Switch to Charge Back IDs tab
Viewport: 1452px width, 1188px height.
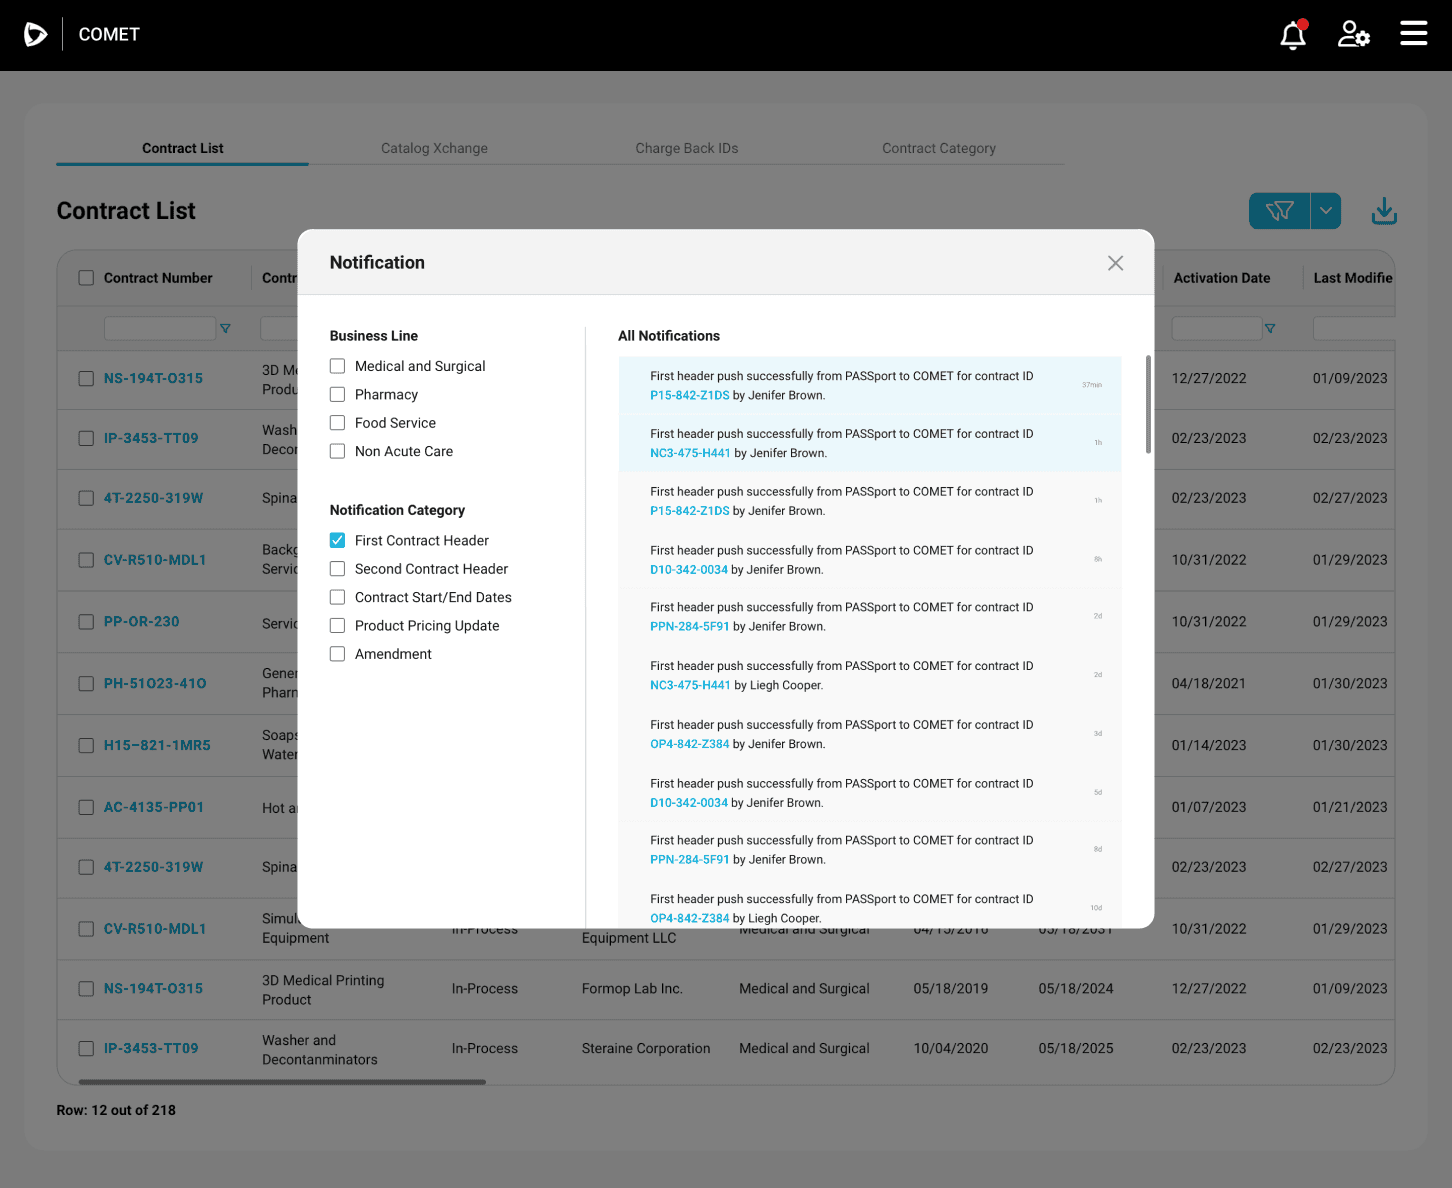(x=687, y=148)
